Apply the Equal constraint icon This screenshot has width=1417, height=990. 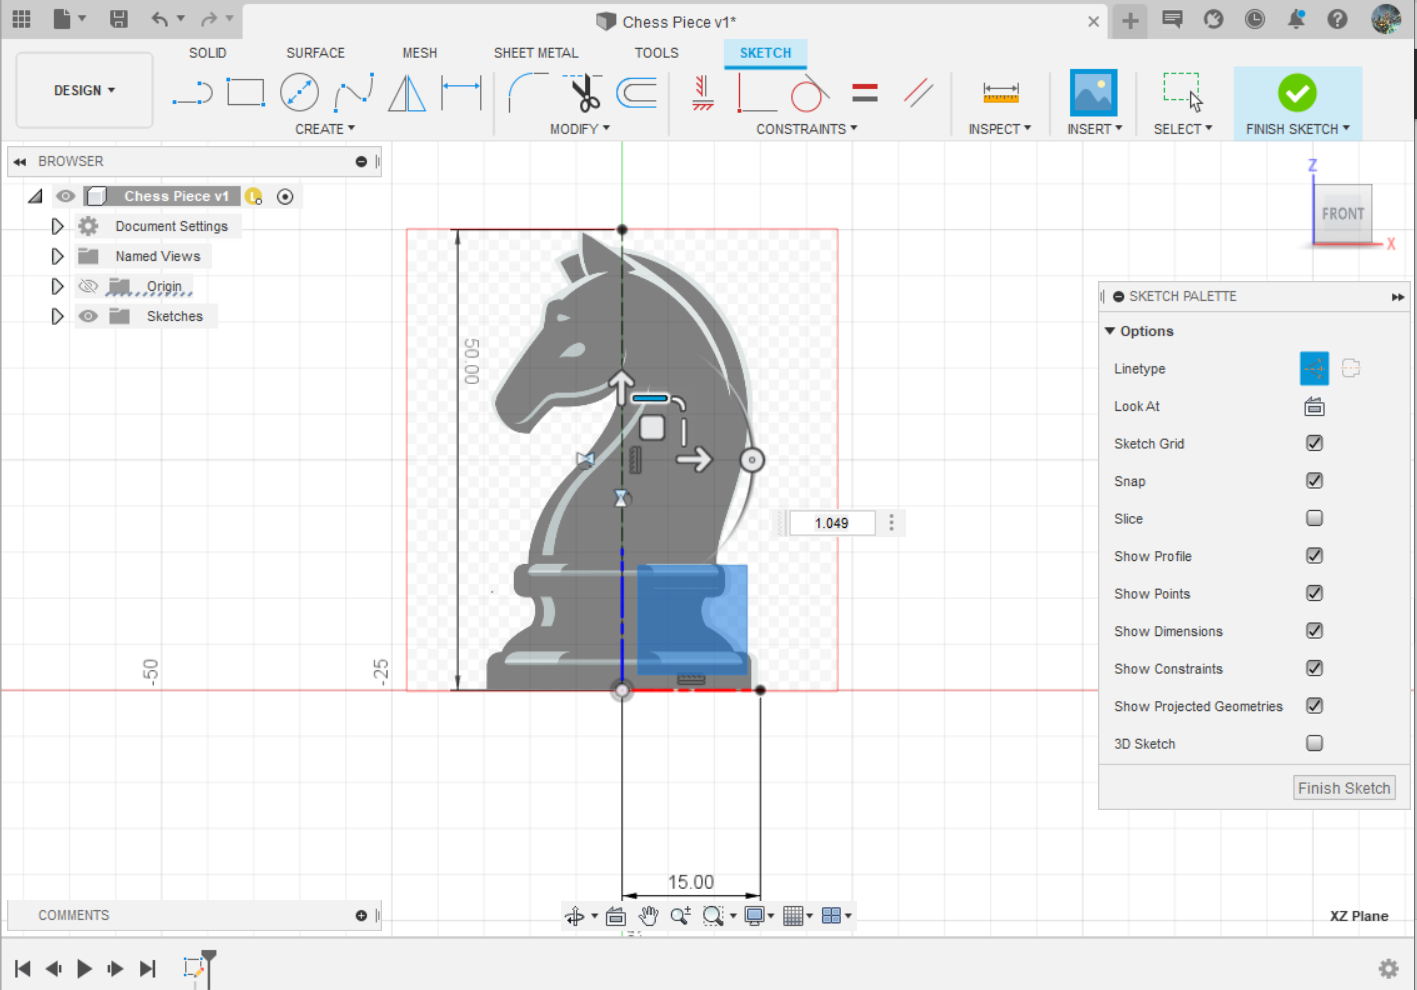tap(865, 93)
